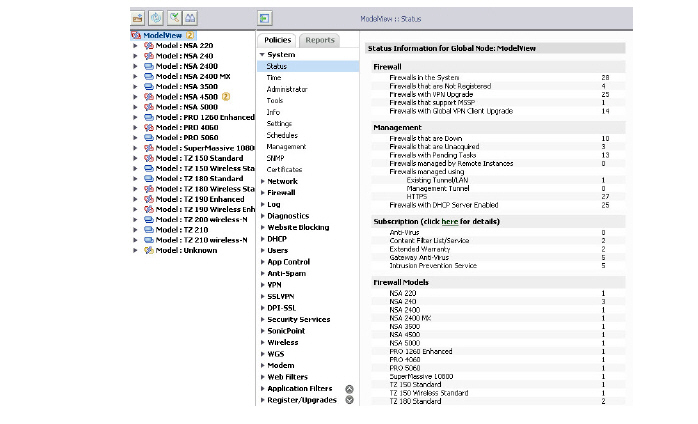
Task: Collapse the System policy section
Action: tap(262, 54)
